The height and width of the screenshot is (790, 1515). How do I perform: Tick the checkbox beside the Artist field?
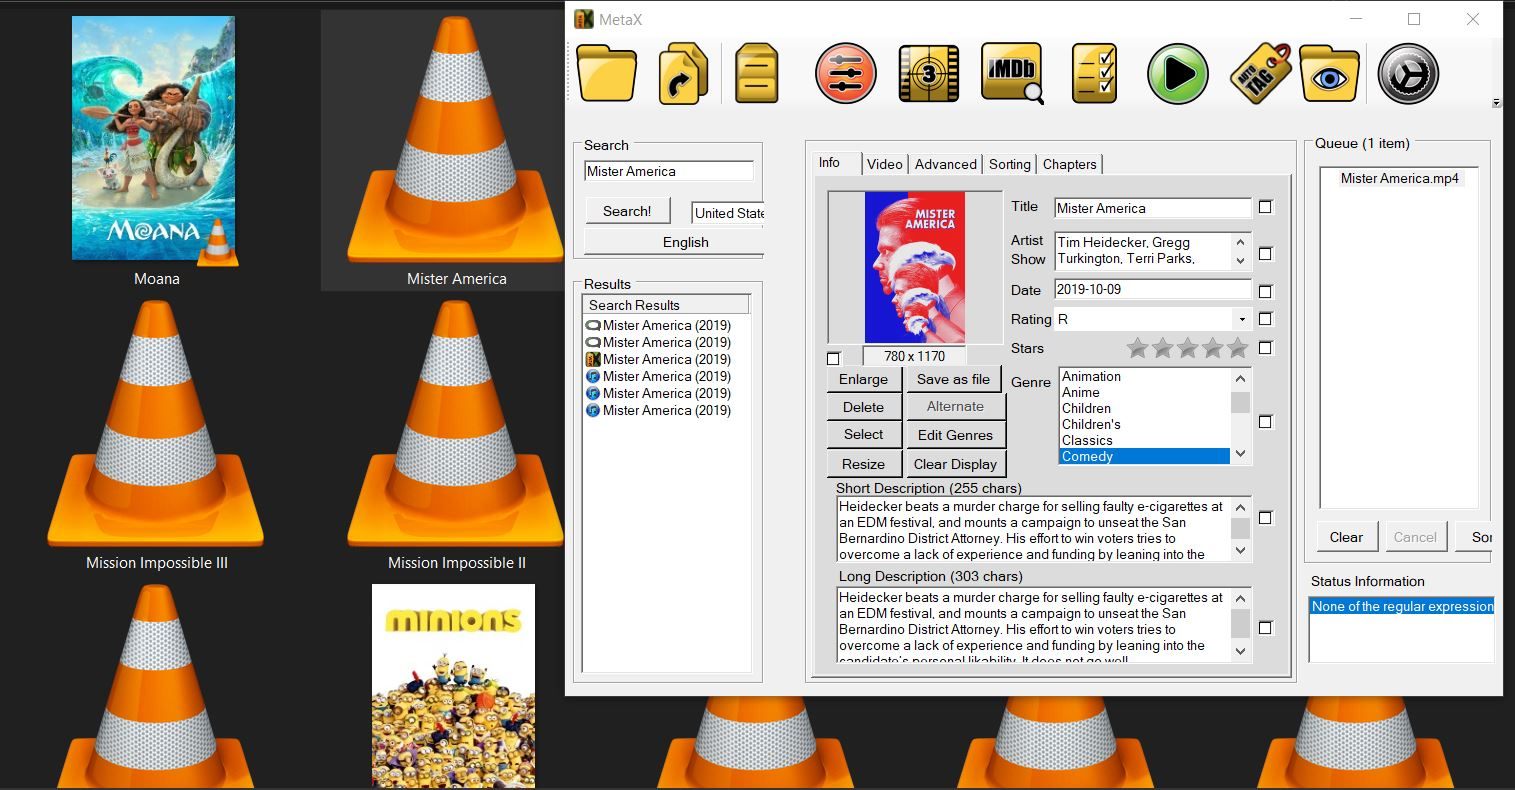point(1265,254)
